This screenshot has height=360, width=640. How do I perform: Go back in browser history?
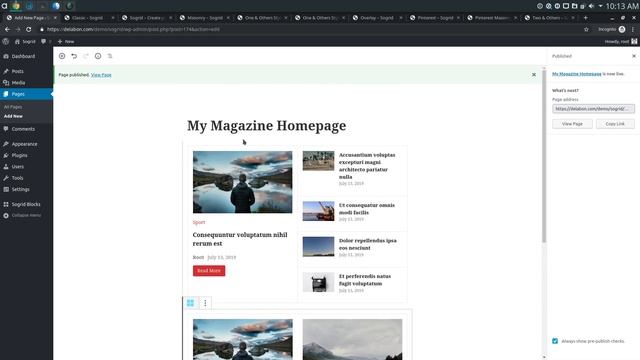click(x=7, y=29)
